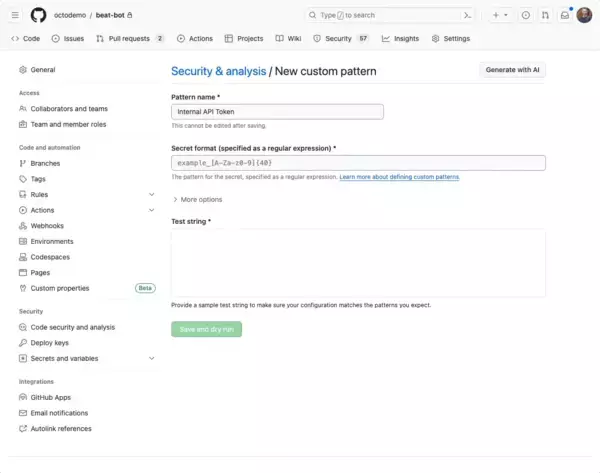The width and height of the screenshot is (600, 473).
Task: Click the Beta badge beside Custom properties
Action: pos(145,288)
